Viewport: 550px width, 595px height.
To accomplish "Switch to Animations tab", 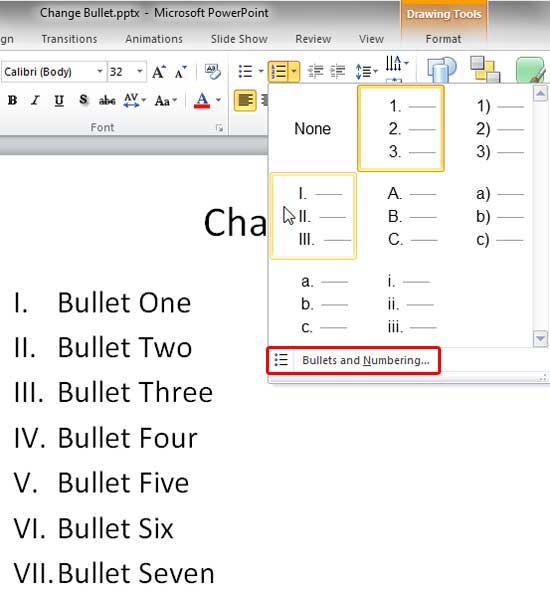I will pyautogui.click(x=154, y=39).
